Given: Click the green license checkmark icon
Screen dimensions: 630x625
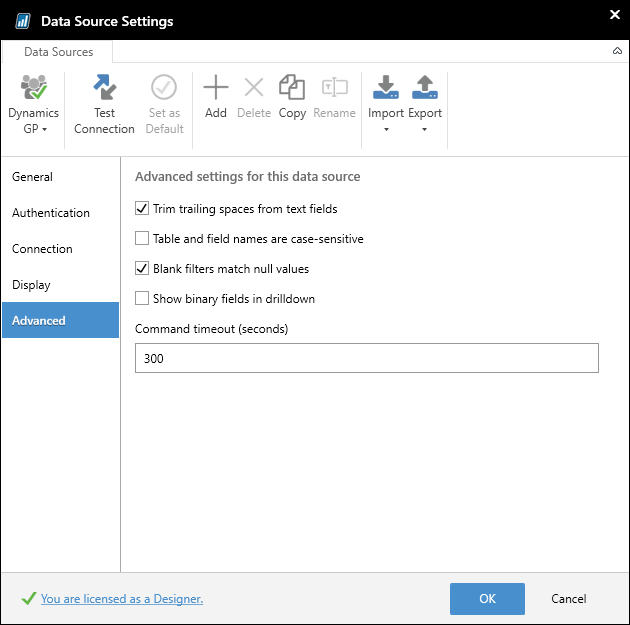Looking at the screenshot, I should click(28, 599).
